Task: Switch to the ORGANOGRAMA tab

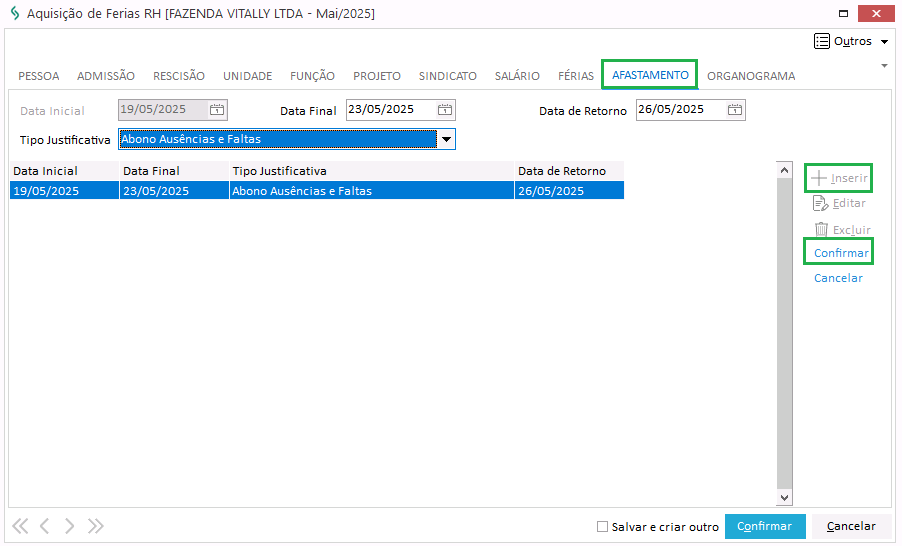Action: (x=751, y=76)
